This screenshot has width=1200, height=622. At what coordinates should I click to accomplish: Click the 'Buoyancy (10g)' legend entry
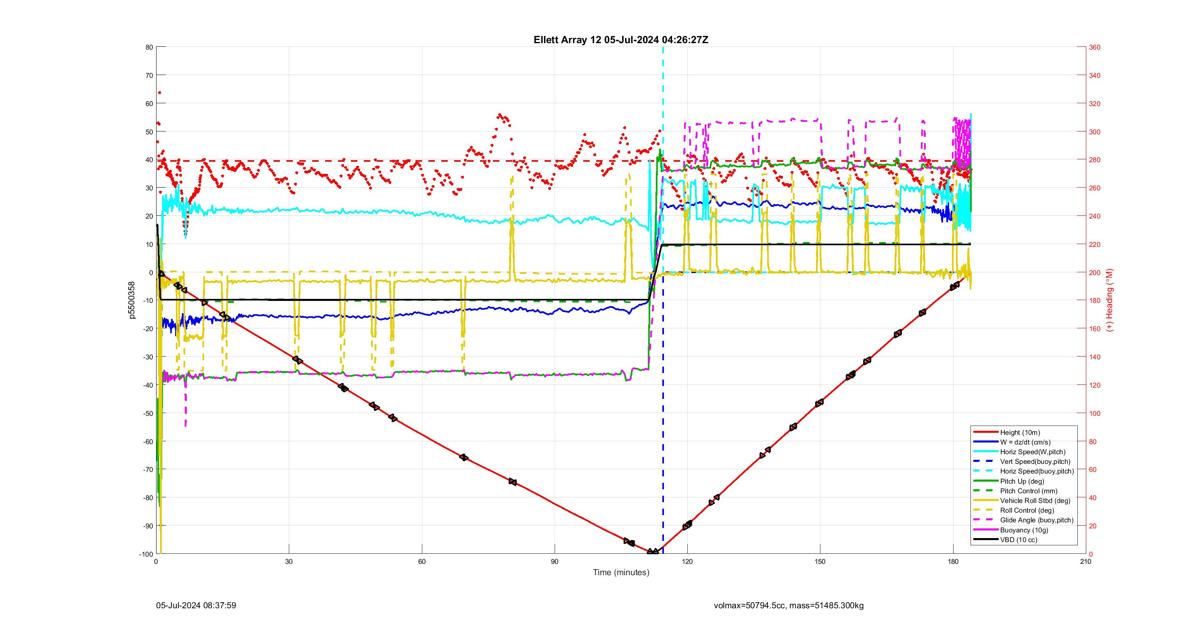click(x=1025, y=529)
